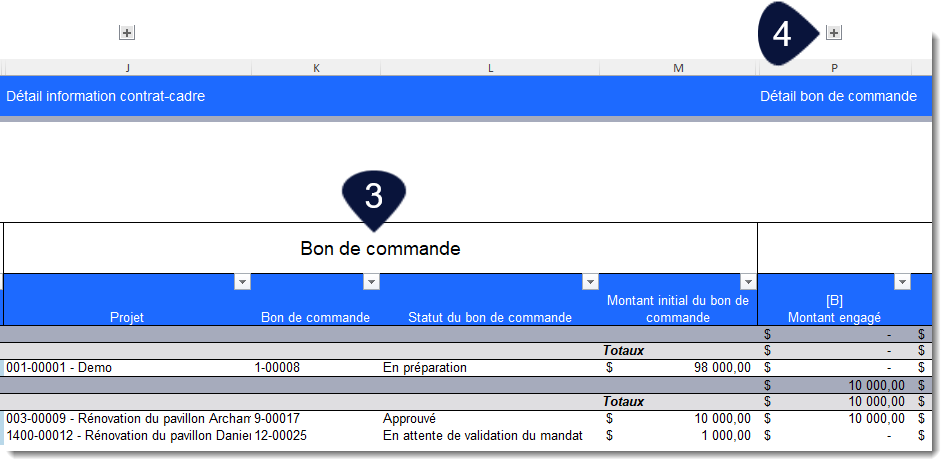Select the 'En préparation' status cell
Screen dimensions: 947x466
click(490, 368)
